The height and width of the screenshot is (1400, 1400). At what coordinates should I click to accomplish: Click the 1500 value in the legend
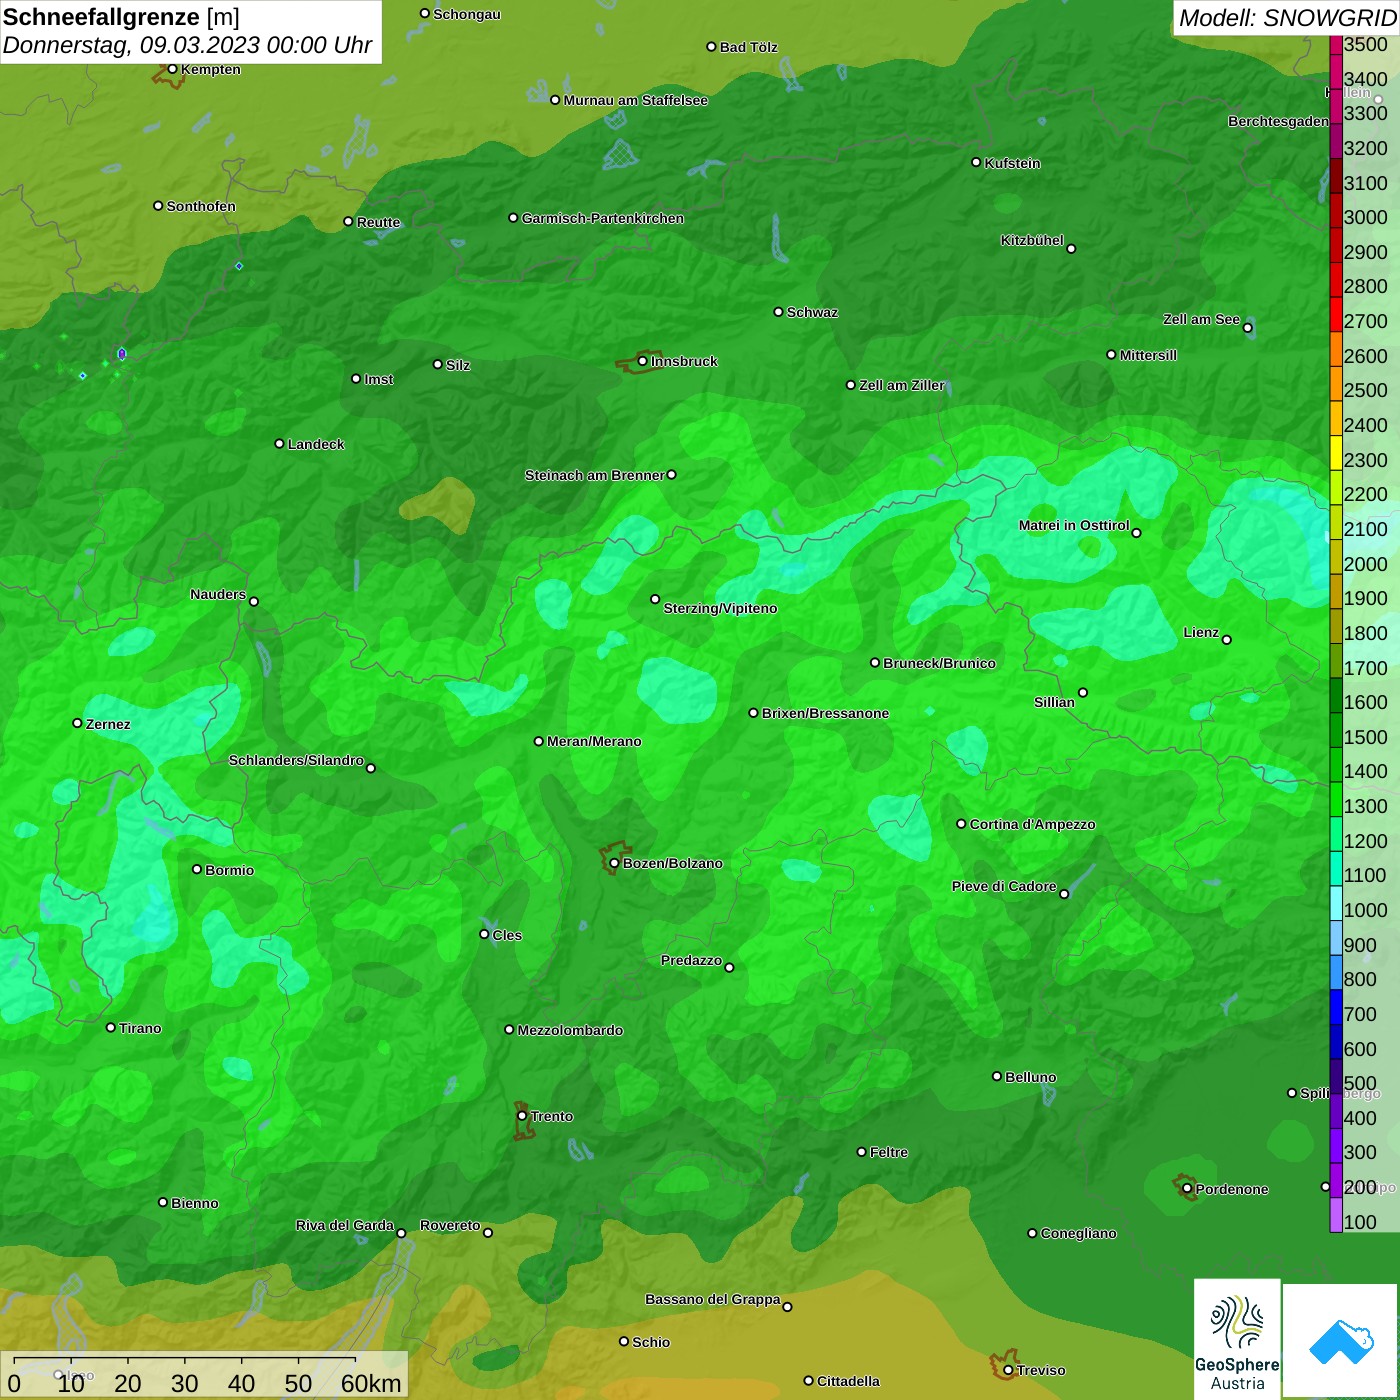pos(1366,737)
